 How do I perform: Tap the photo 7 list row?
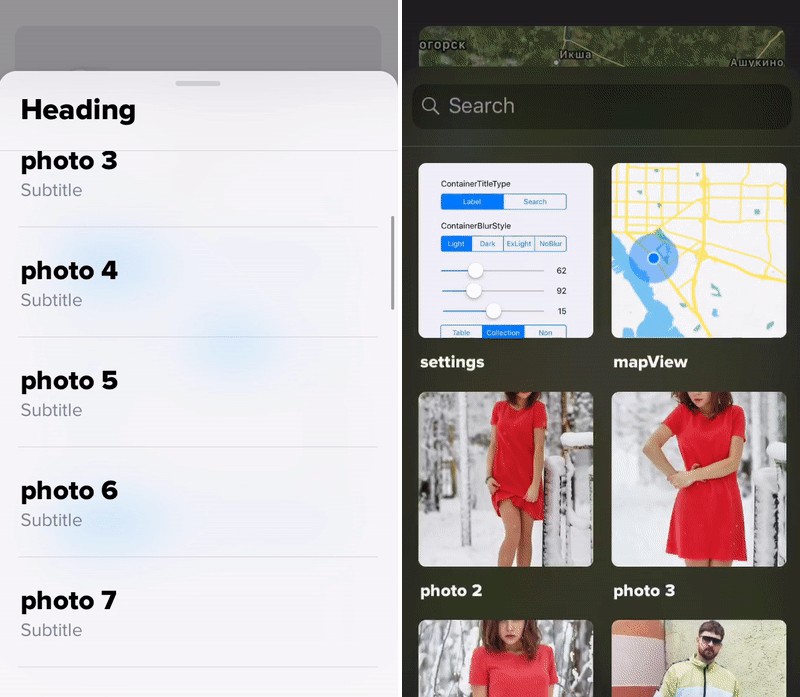(198, 613)
